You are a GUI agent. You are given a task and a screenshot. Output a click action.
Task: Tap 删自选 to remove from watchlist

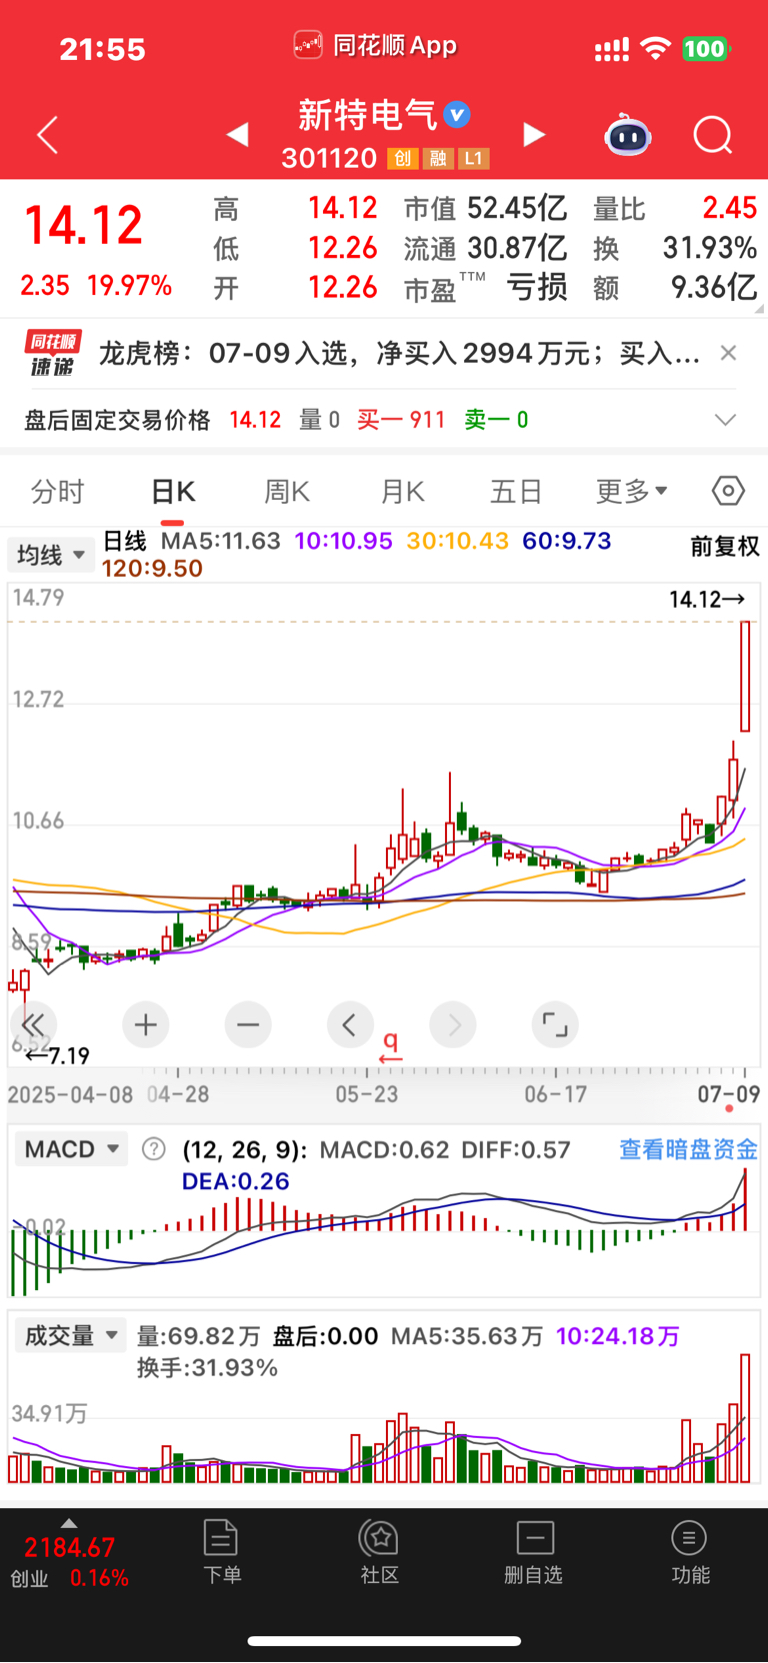[534, 1552]
